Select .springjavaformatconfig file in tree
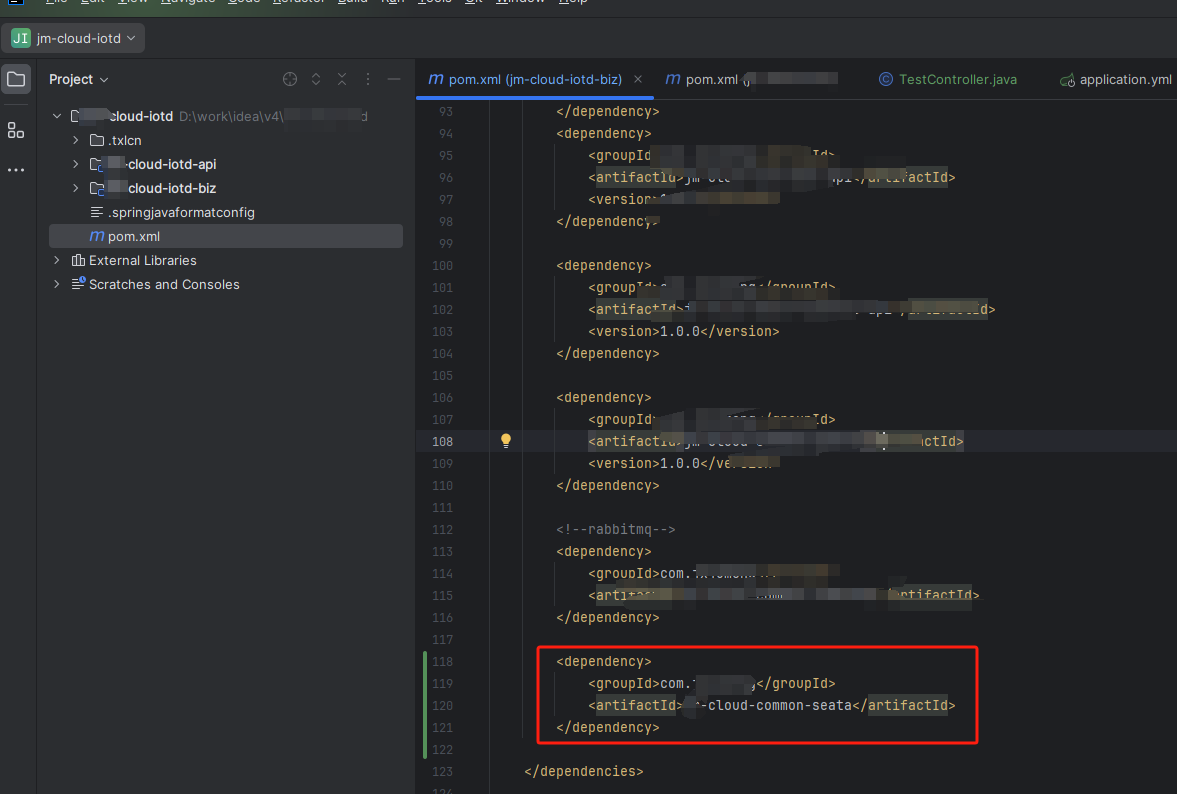This screenshot has width=1177, height=794. 180,212
